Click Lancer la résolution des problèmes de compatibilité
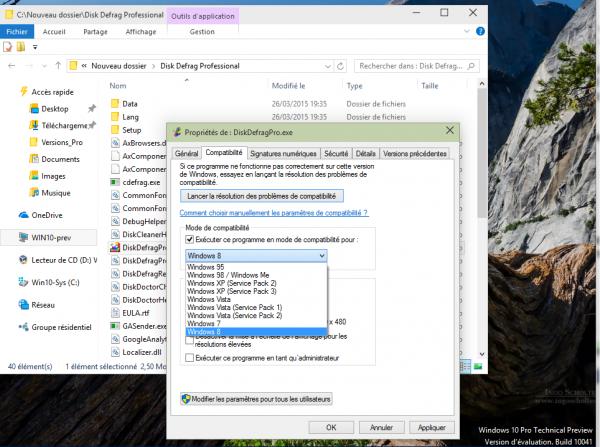This screenshot has width=600, height=447. pyautogui.click(x=262, y=196)
